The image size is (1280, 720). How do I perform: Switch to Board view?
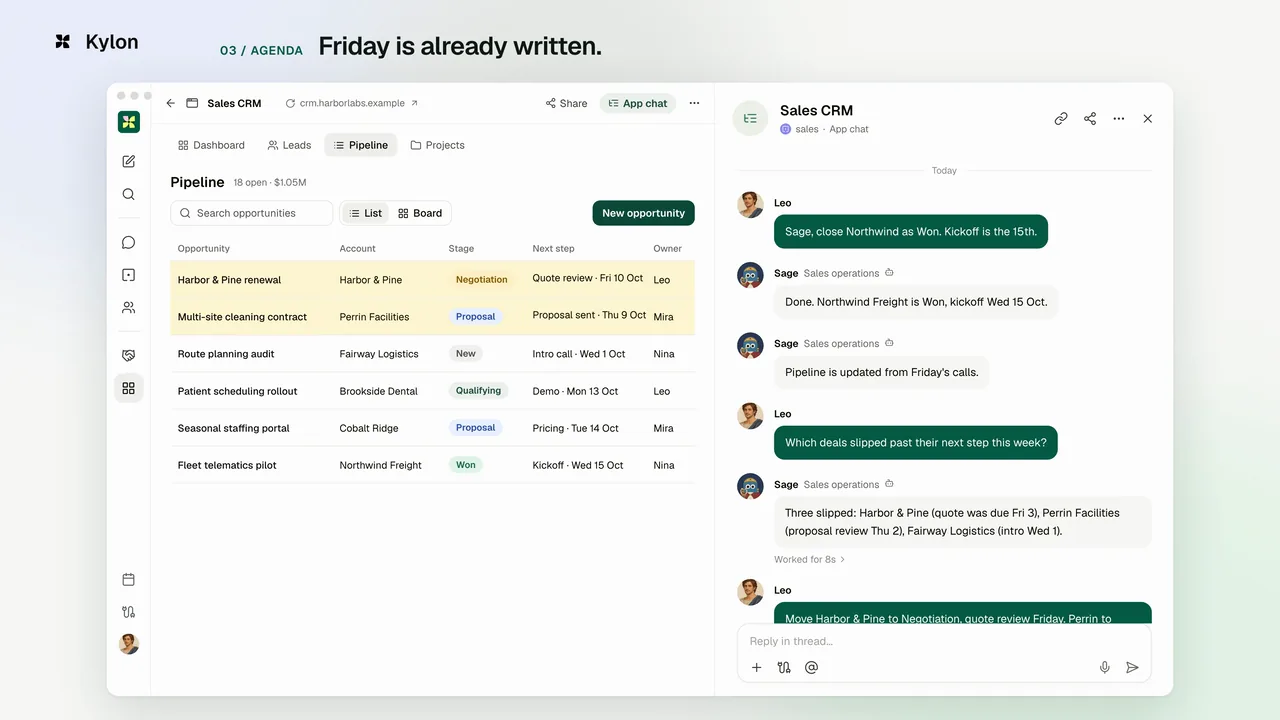tap(420, 213)
